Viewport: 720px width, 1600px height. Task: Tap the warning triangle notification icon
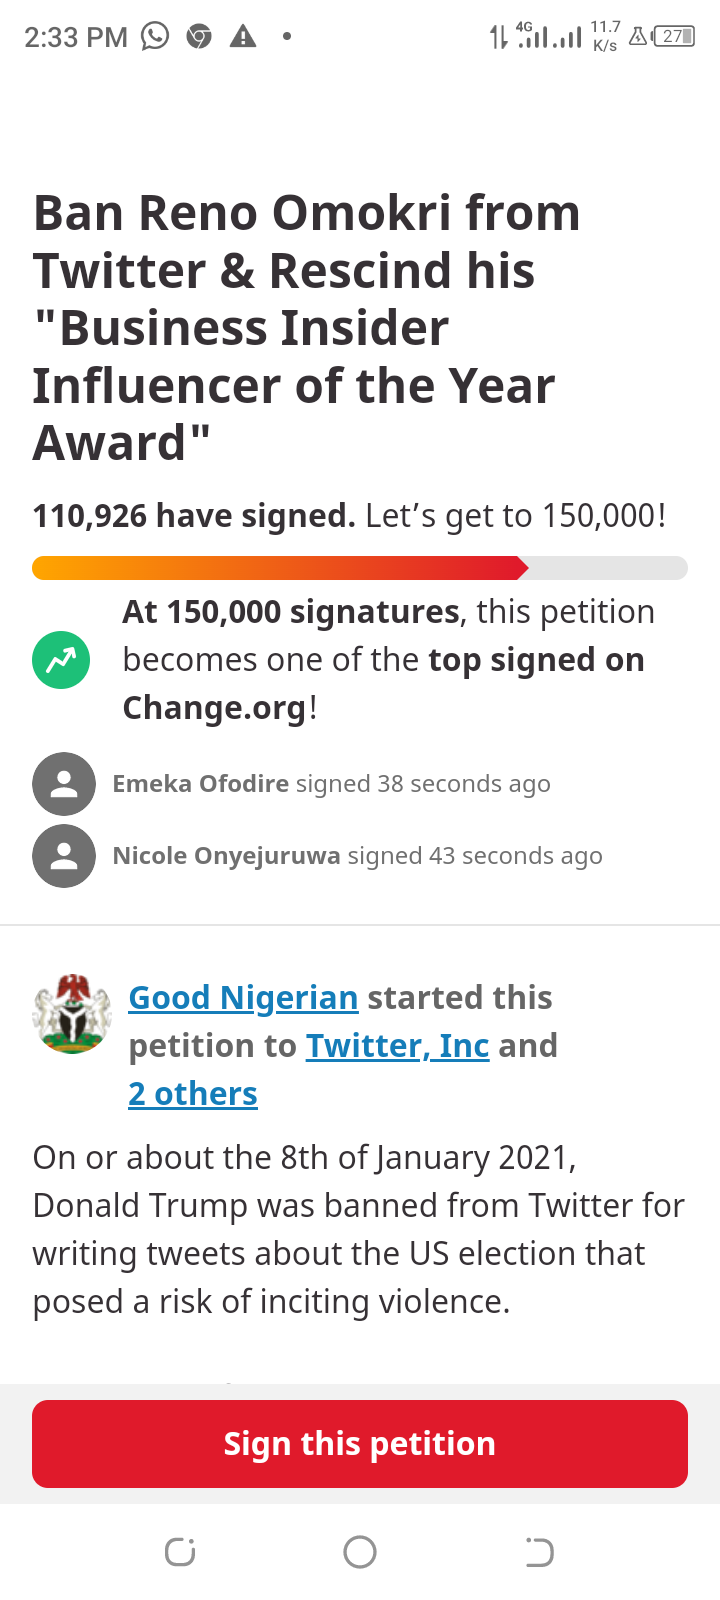point(243,37)
